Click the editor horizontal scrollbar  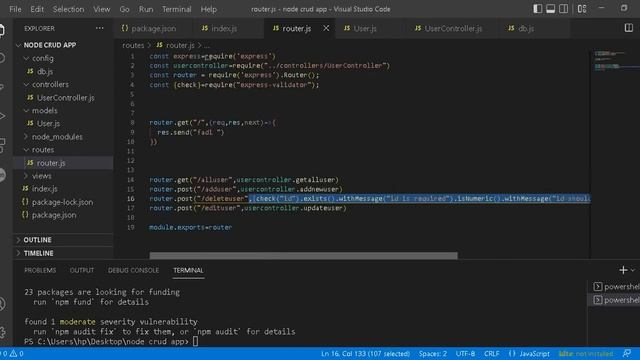point(303,256)
